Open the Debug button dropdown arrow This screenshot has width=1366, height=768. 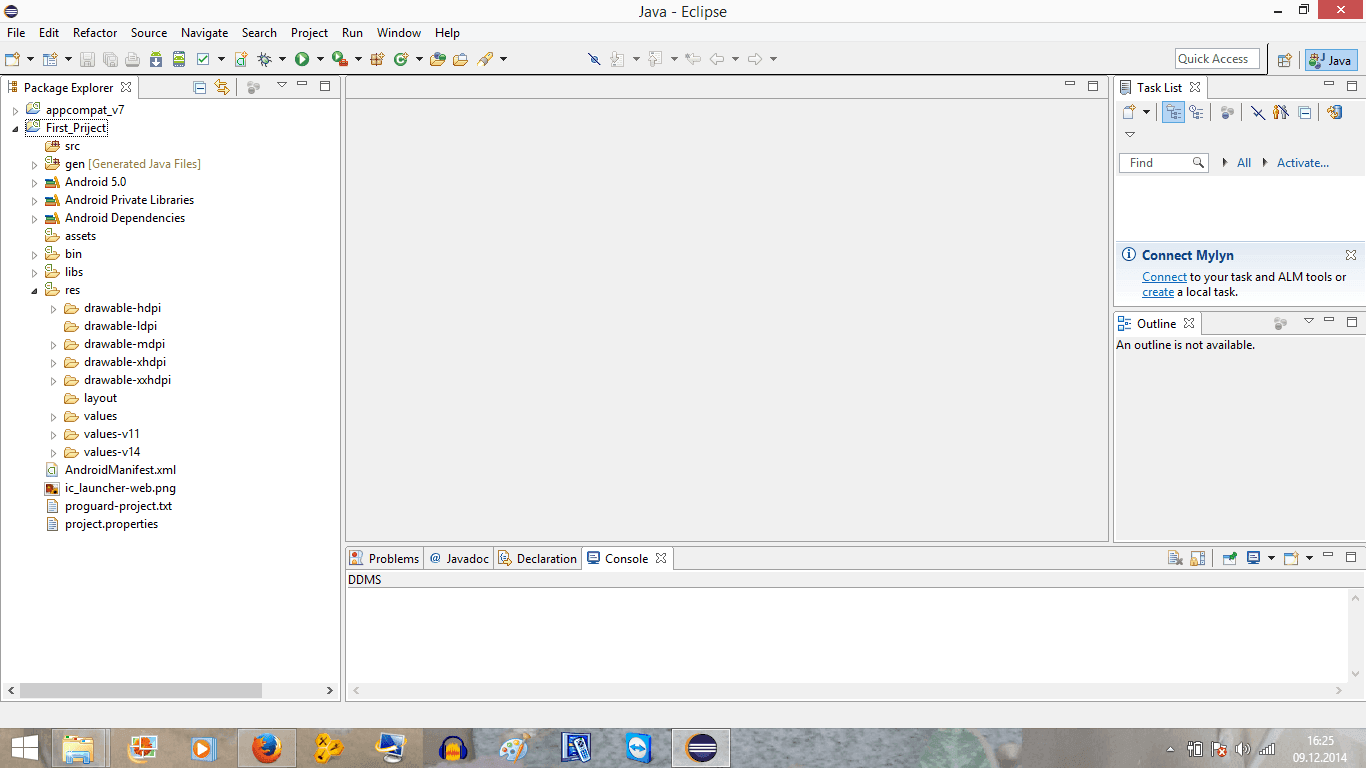(282, 59)
